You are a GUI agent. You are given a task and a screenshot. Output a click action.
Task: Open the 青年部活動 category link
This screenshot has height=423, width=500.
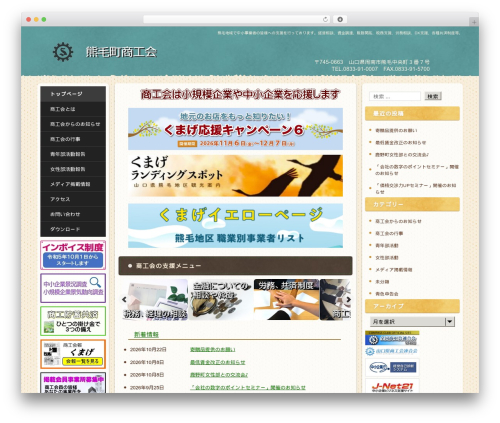387,246
